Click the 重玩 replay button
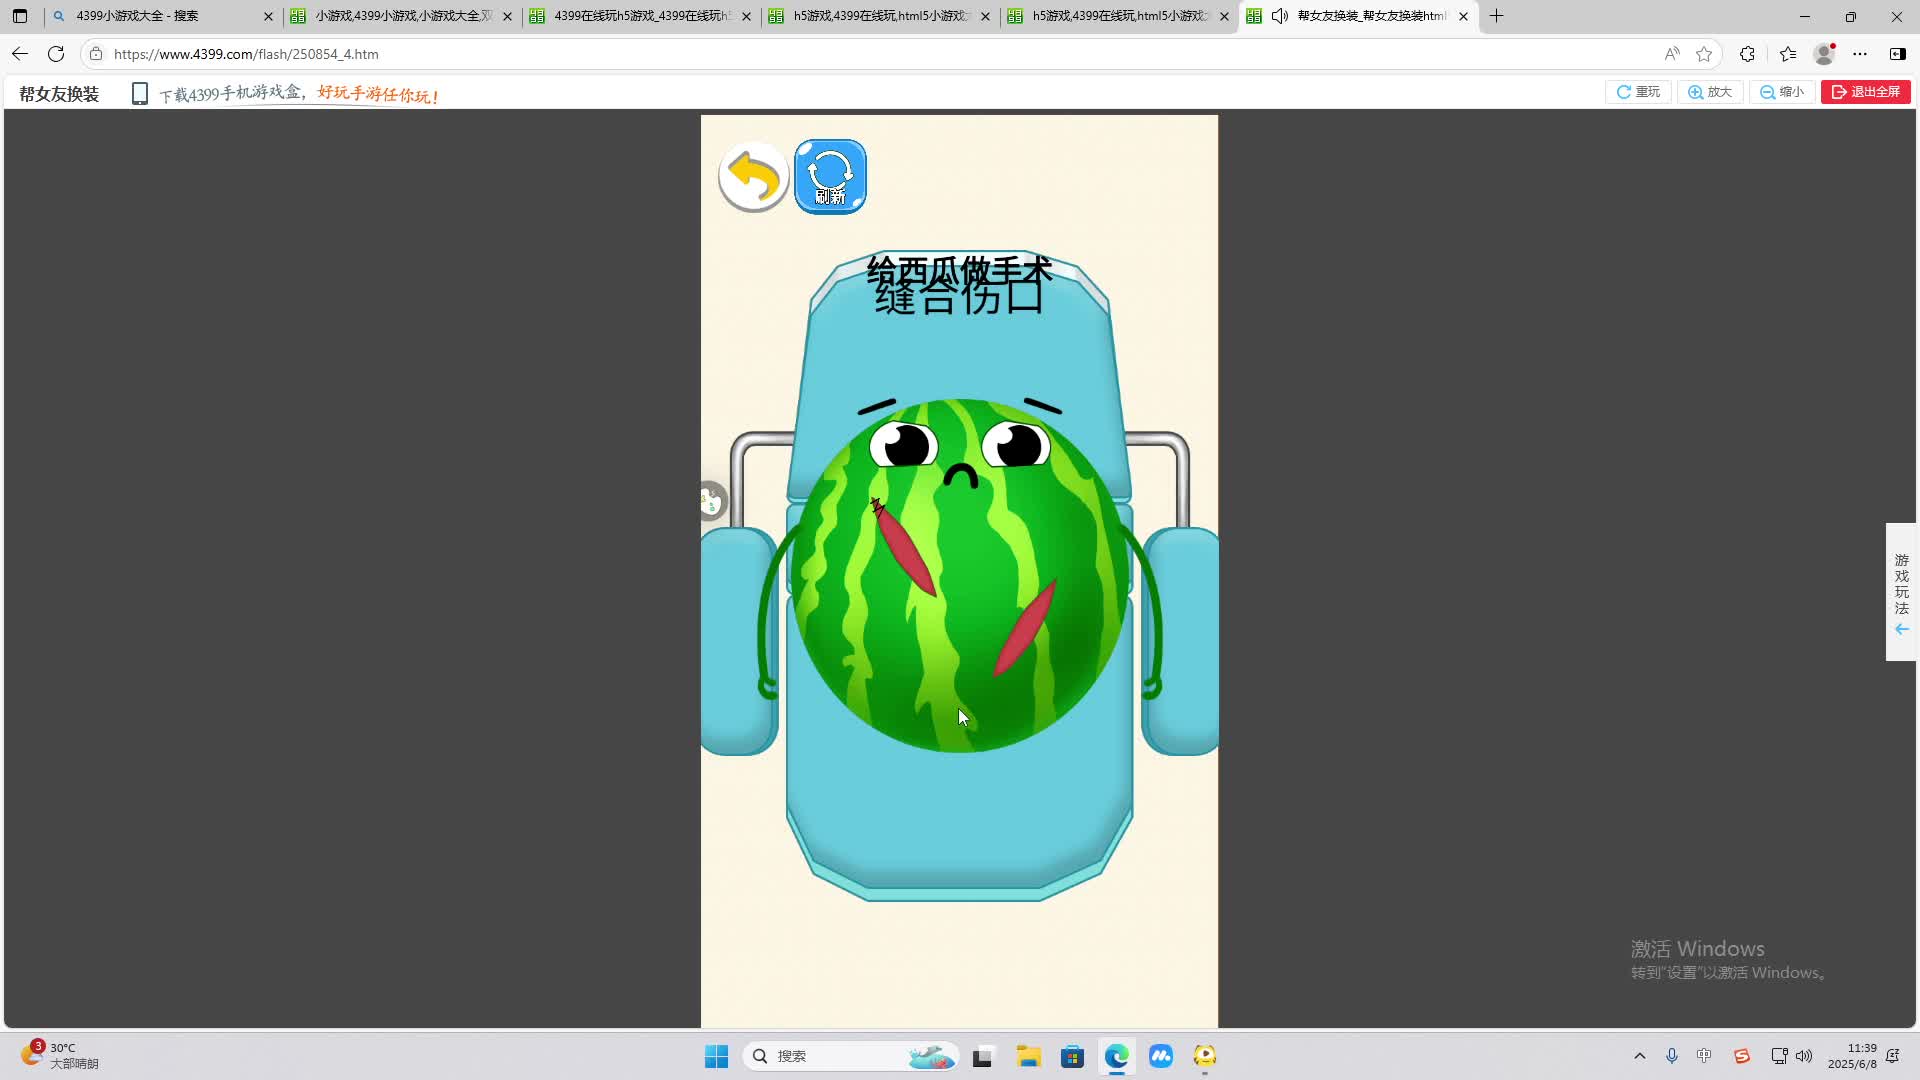Image resolution: width=1920 pixels, height=1080 pixels. point(1638,92)
